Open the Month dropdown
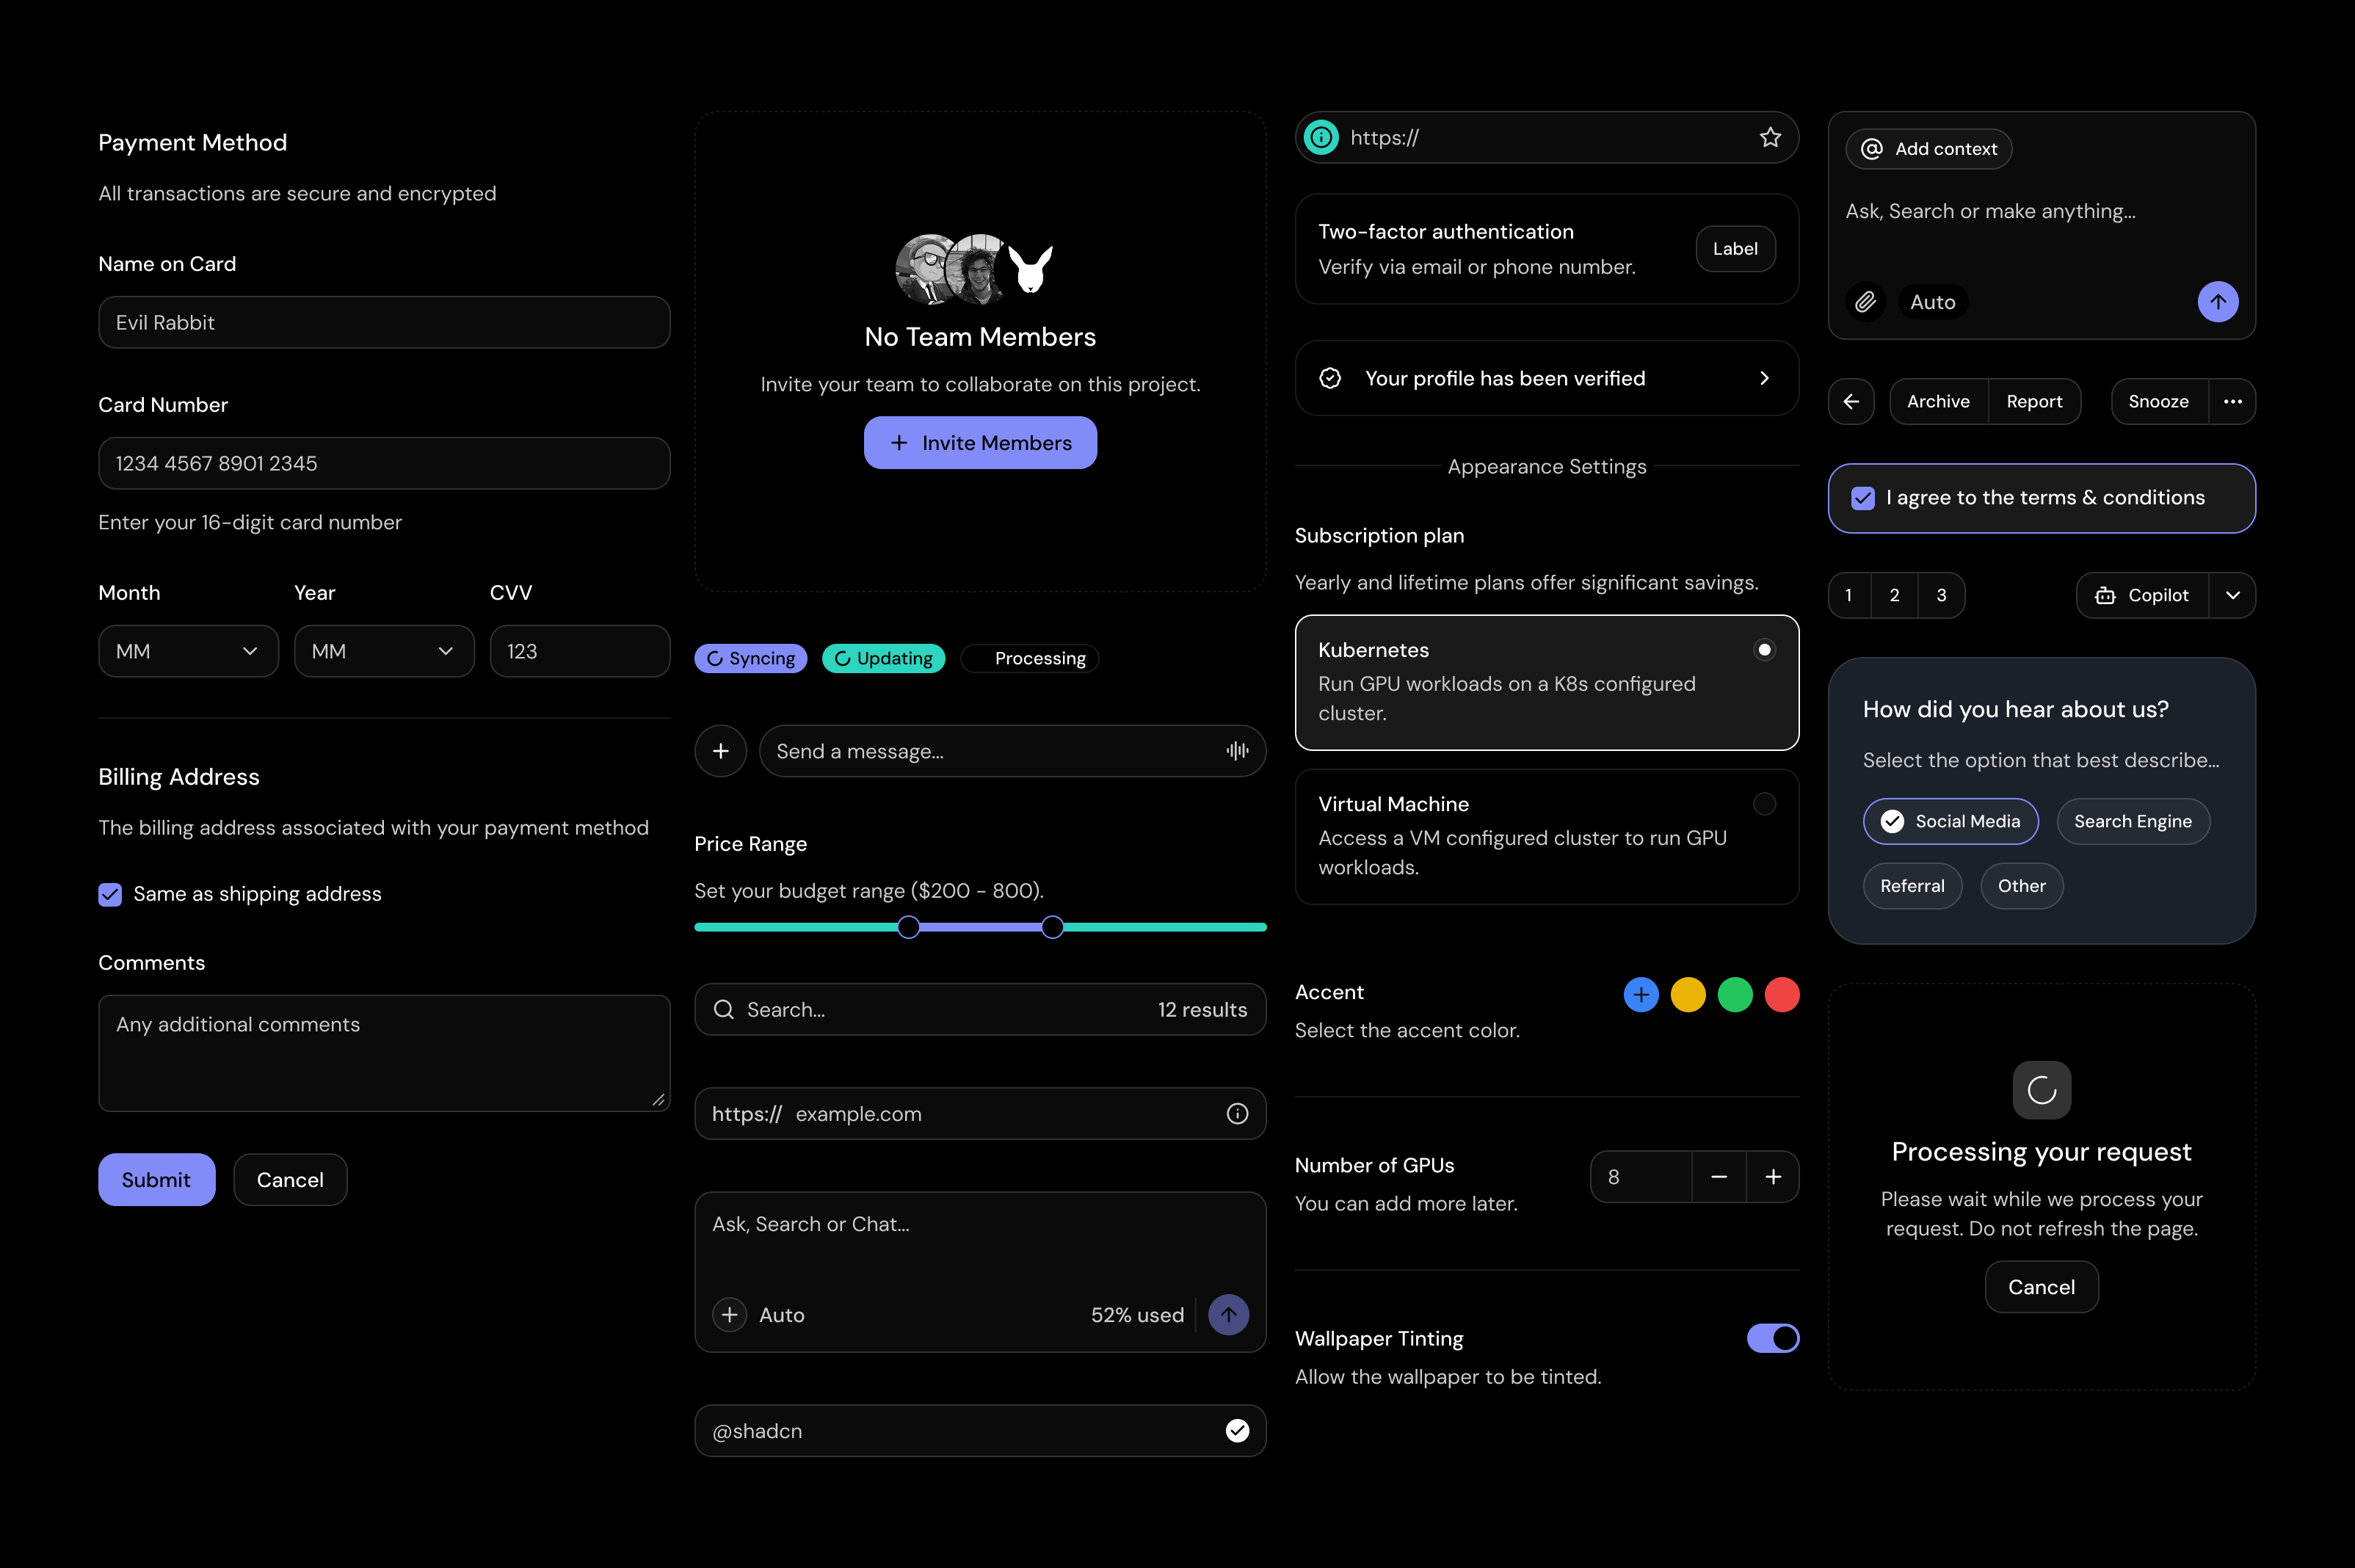The image size is (2355, 1568). [187, 650]
